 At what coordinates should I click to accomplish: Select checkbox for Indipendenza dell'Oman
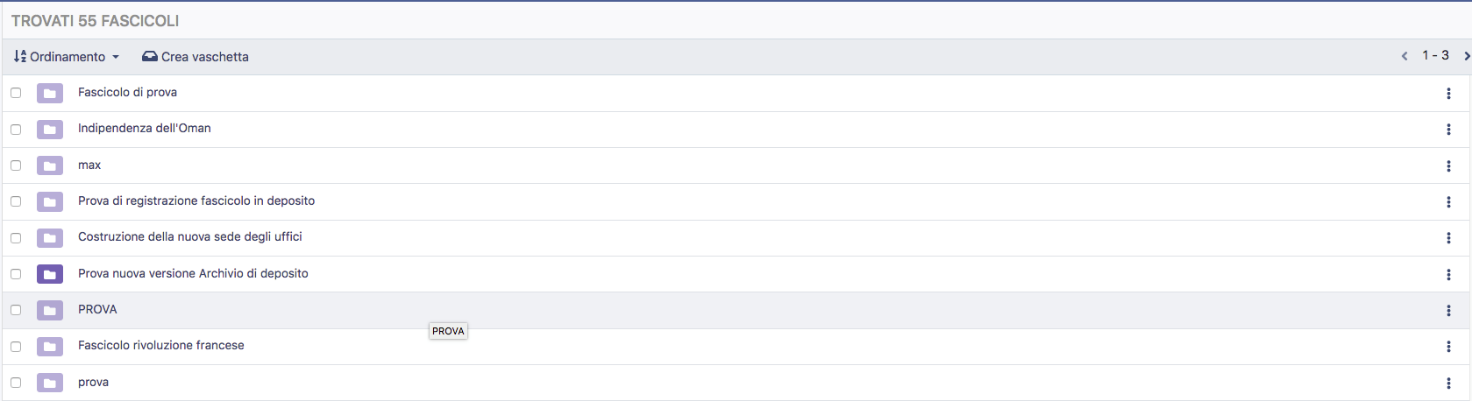point(16,129)
